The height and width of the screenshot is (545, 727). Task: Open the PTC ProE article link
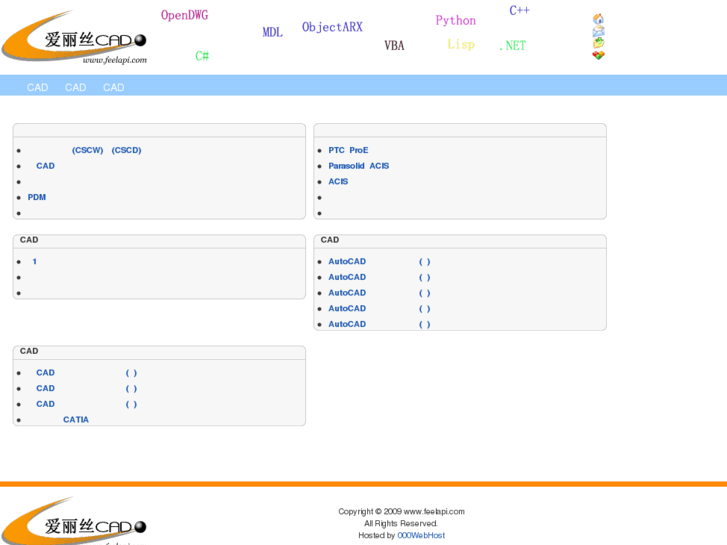(348, 150)
